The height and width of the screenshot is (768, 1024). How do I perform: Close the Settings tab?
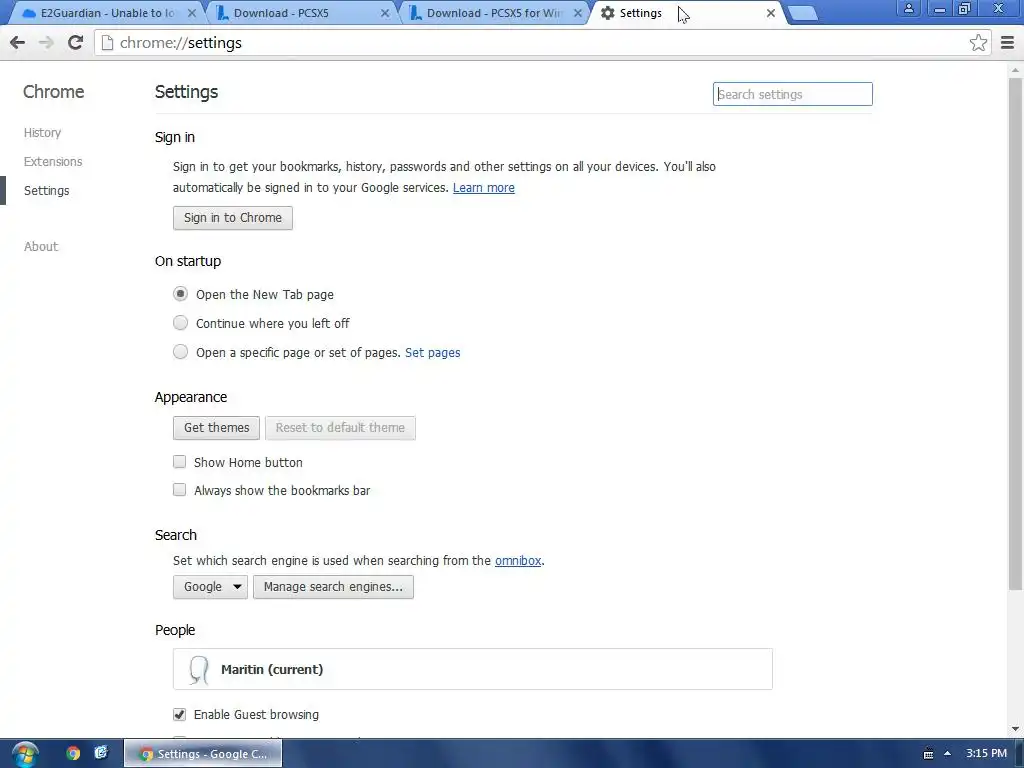click(x=771, y=13)
